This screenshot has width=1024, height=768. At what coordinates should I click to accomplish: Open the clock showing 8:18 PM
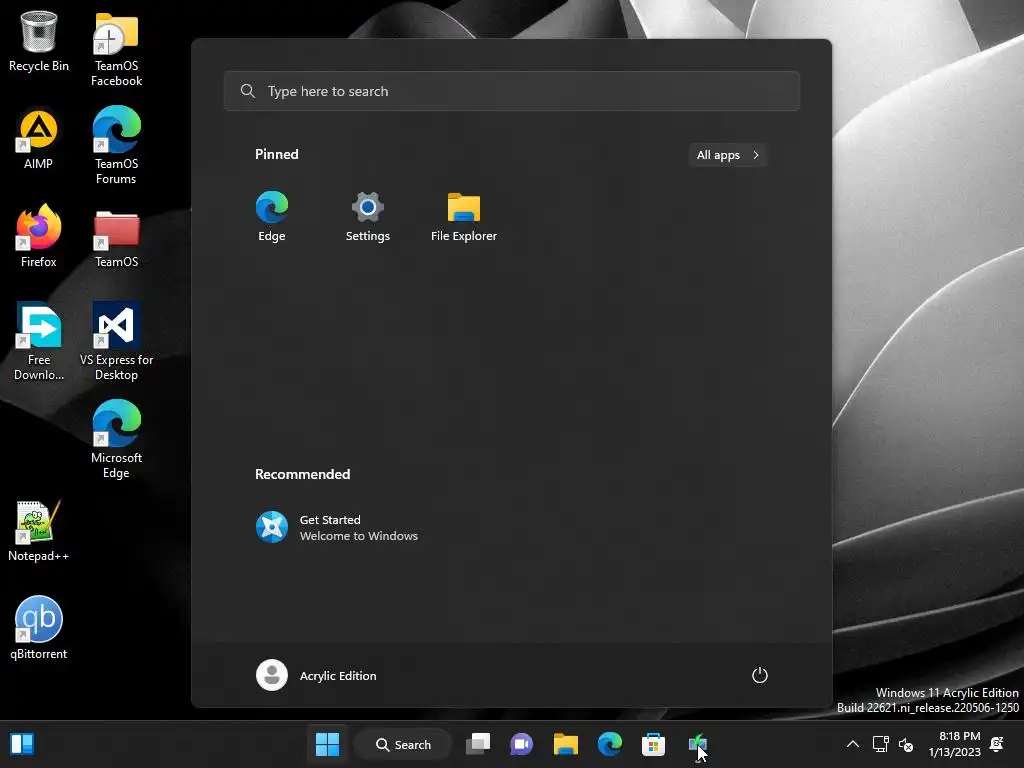coord(954,744)
